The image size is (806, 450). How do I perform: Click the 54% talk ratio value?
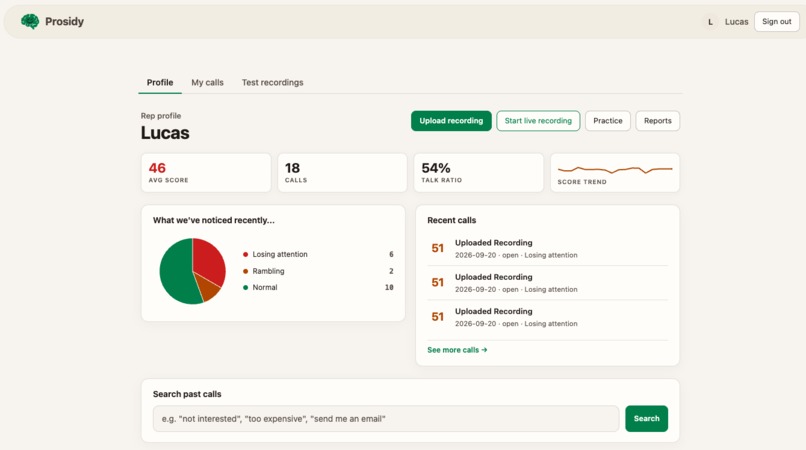pyautogui.click(x=436, y=168)
